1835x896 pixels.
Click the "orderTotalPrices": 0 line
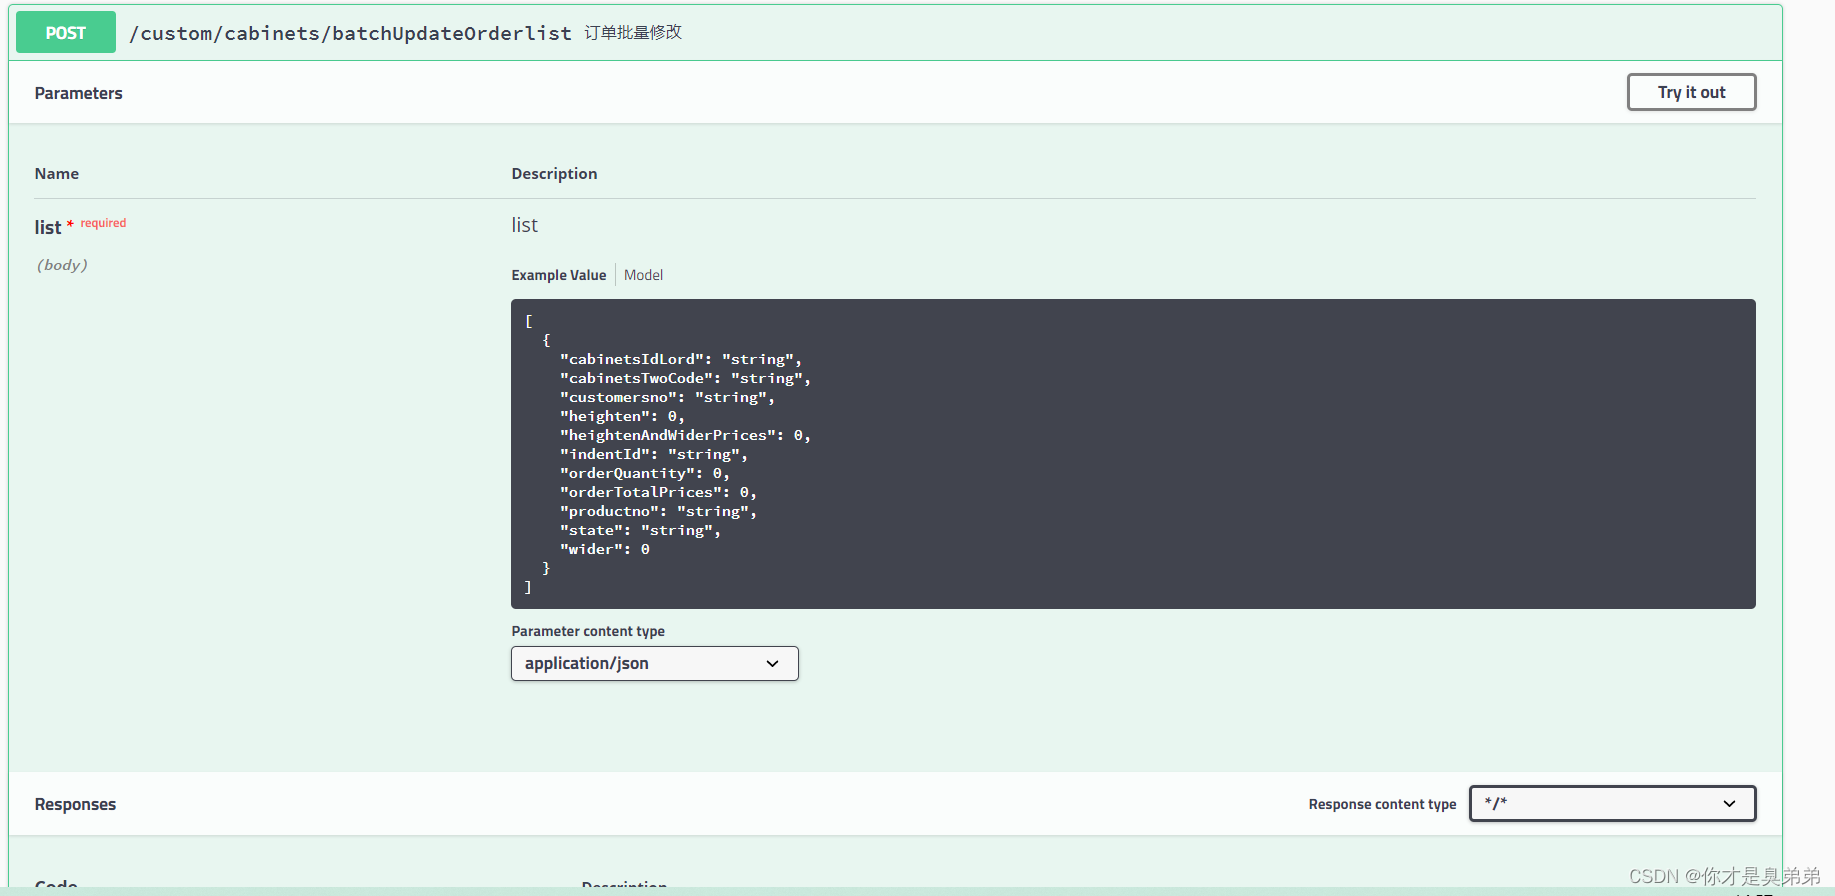point(658,492)
